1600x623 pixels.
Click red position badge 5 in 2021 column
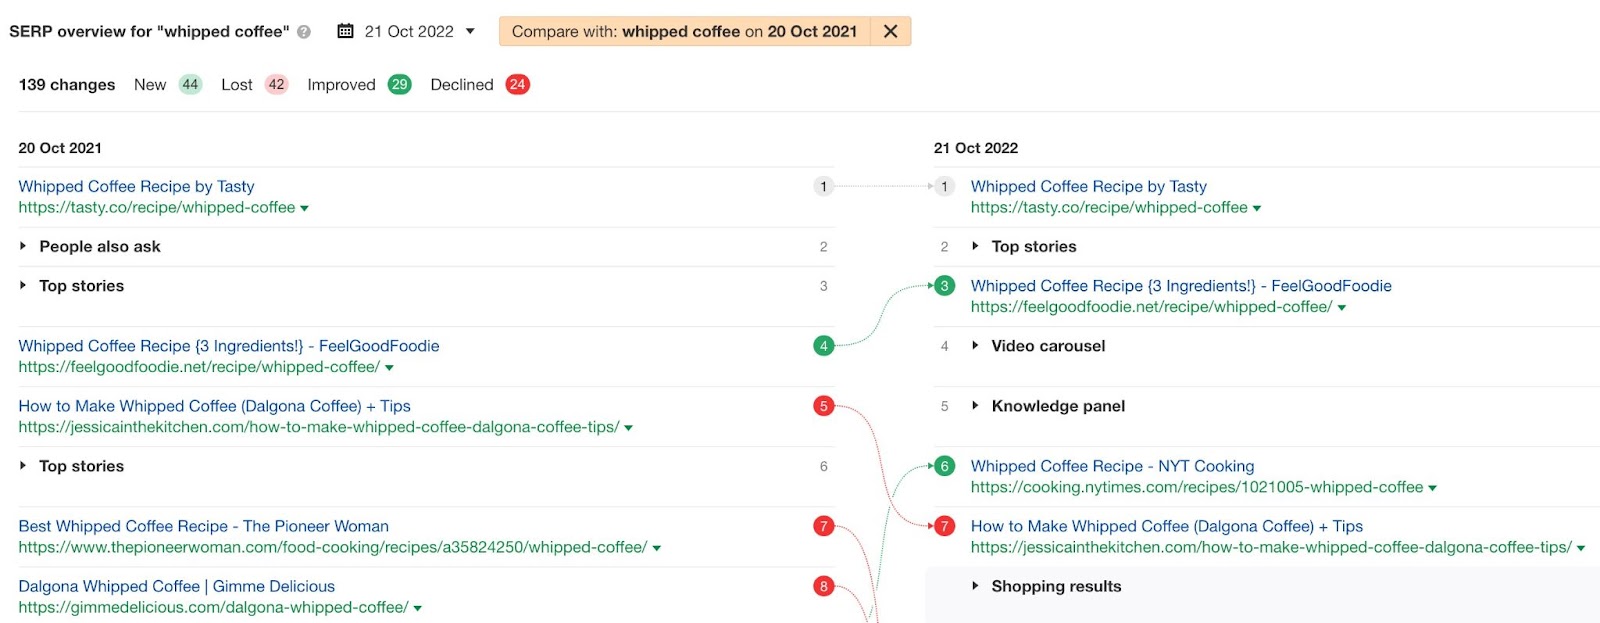(824, 406)
